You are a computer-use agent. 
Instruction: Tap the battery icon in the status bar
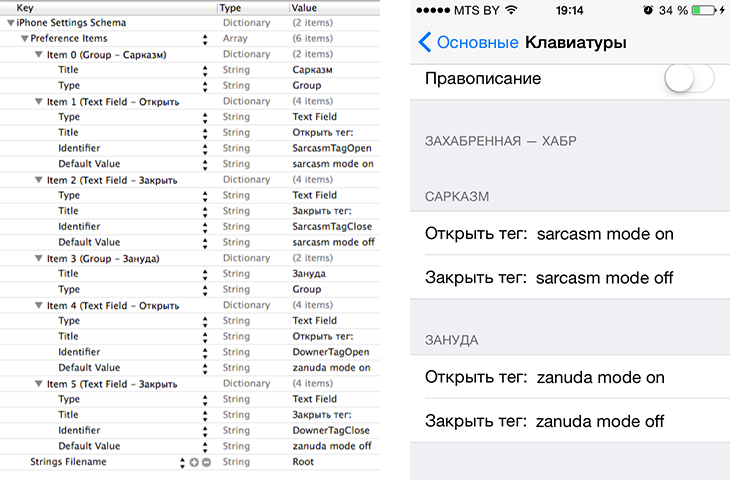pyautogui.click(x=704, y=10)
